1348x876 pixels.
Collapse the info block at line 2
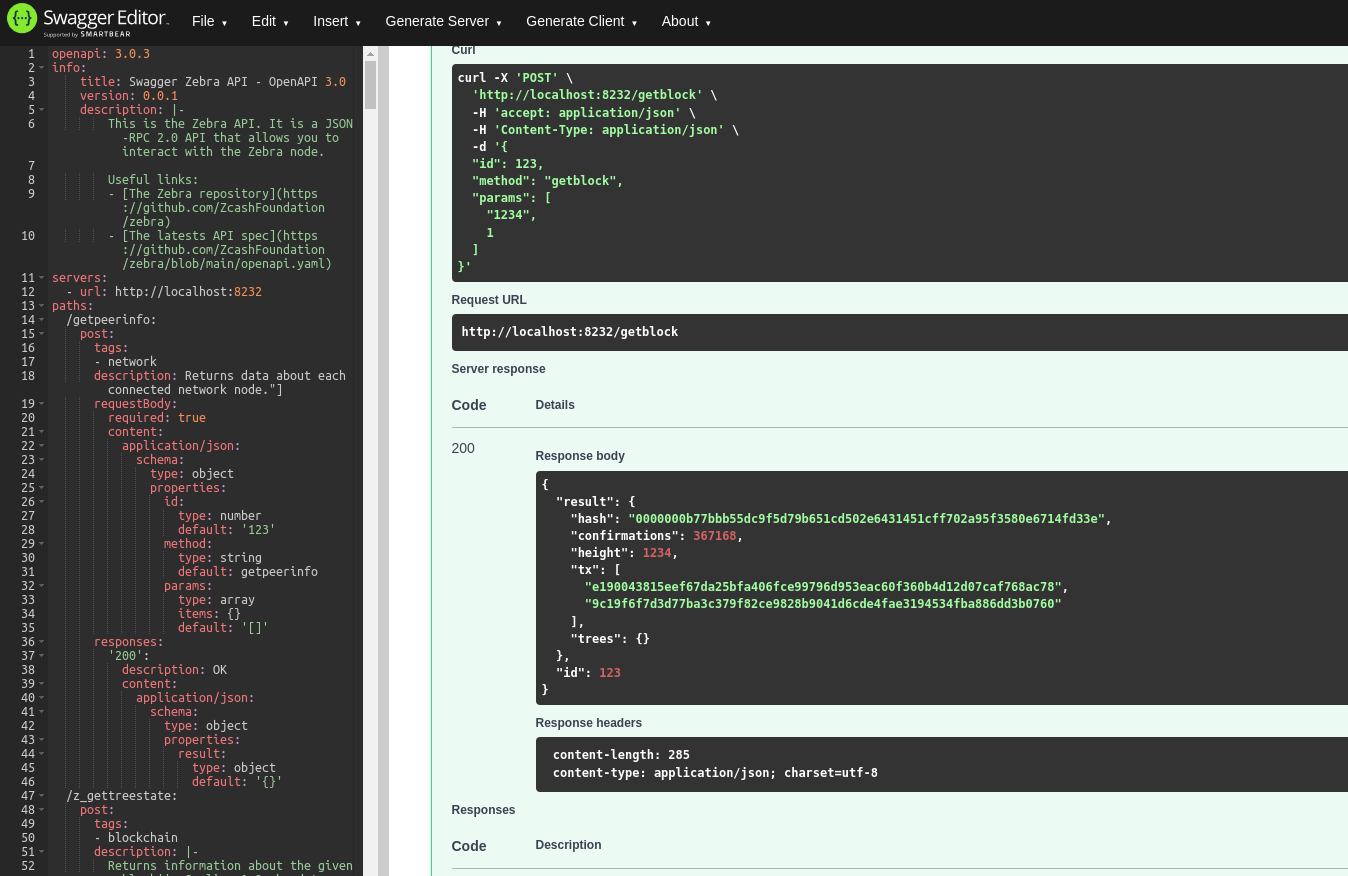click(x=42, y=68)
